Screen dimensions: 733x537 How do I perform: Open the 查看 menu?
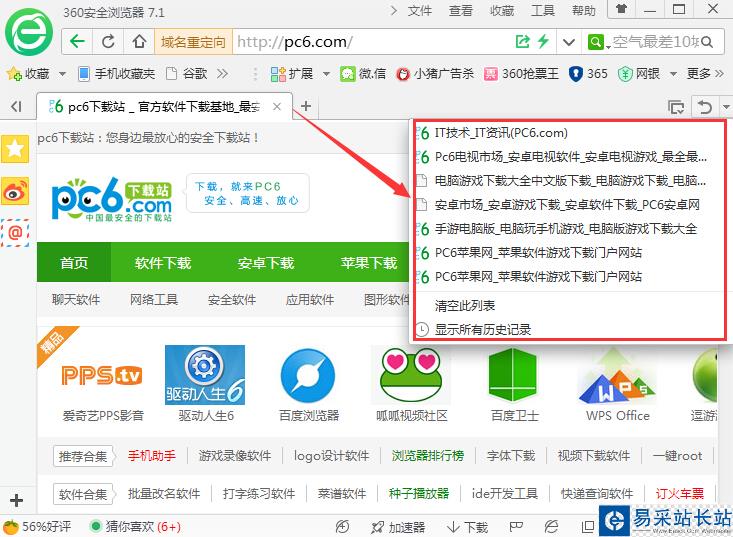(460, 10)
